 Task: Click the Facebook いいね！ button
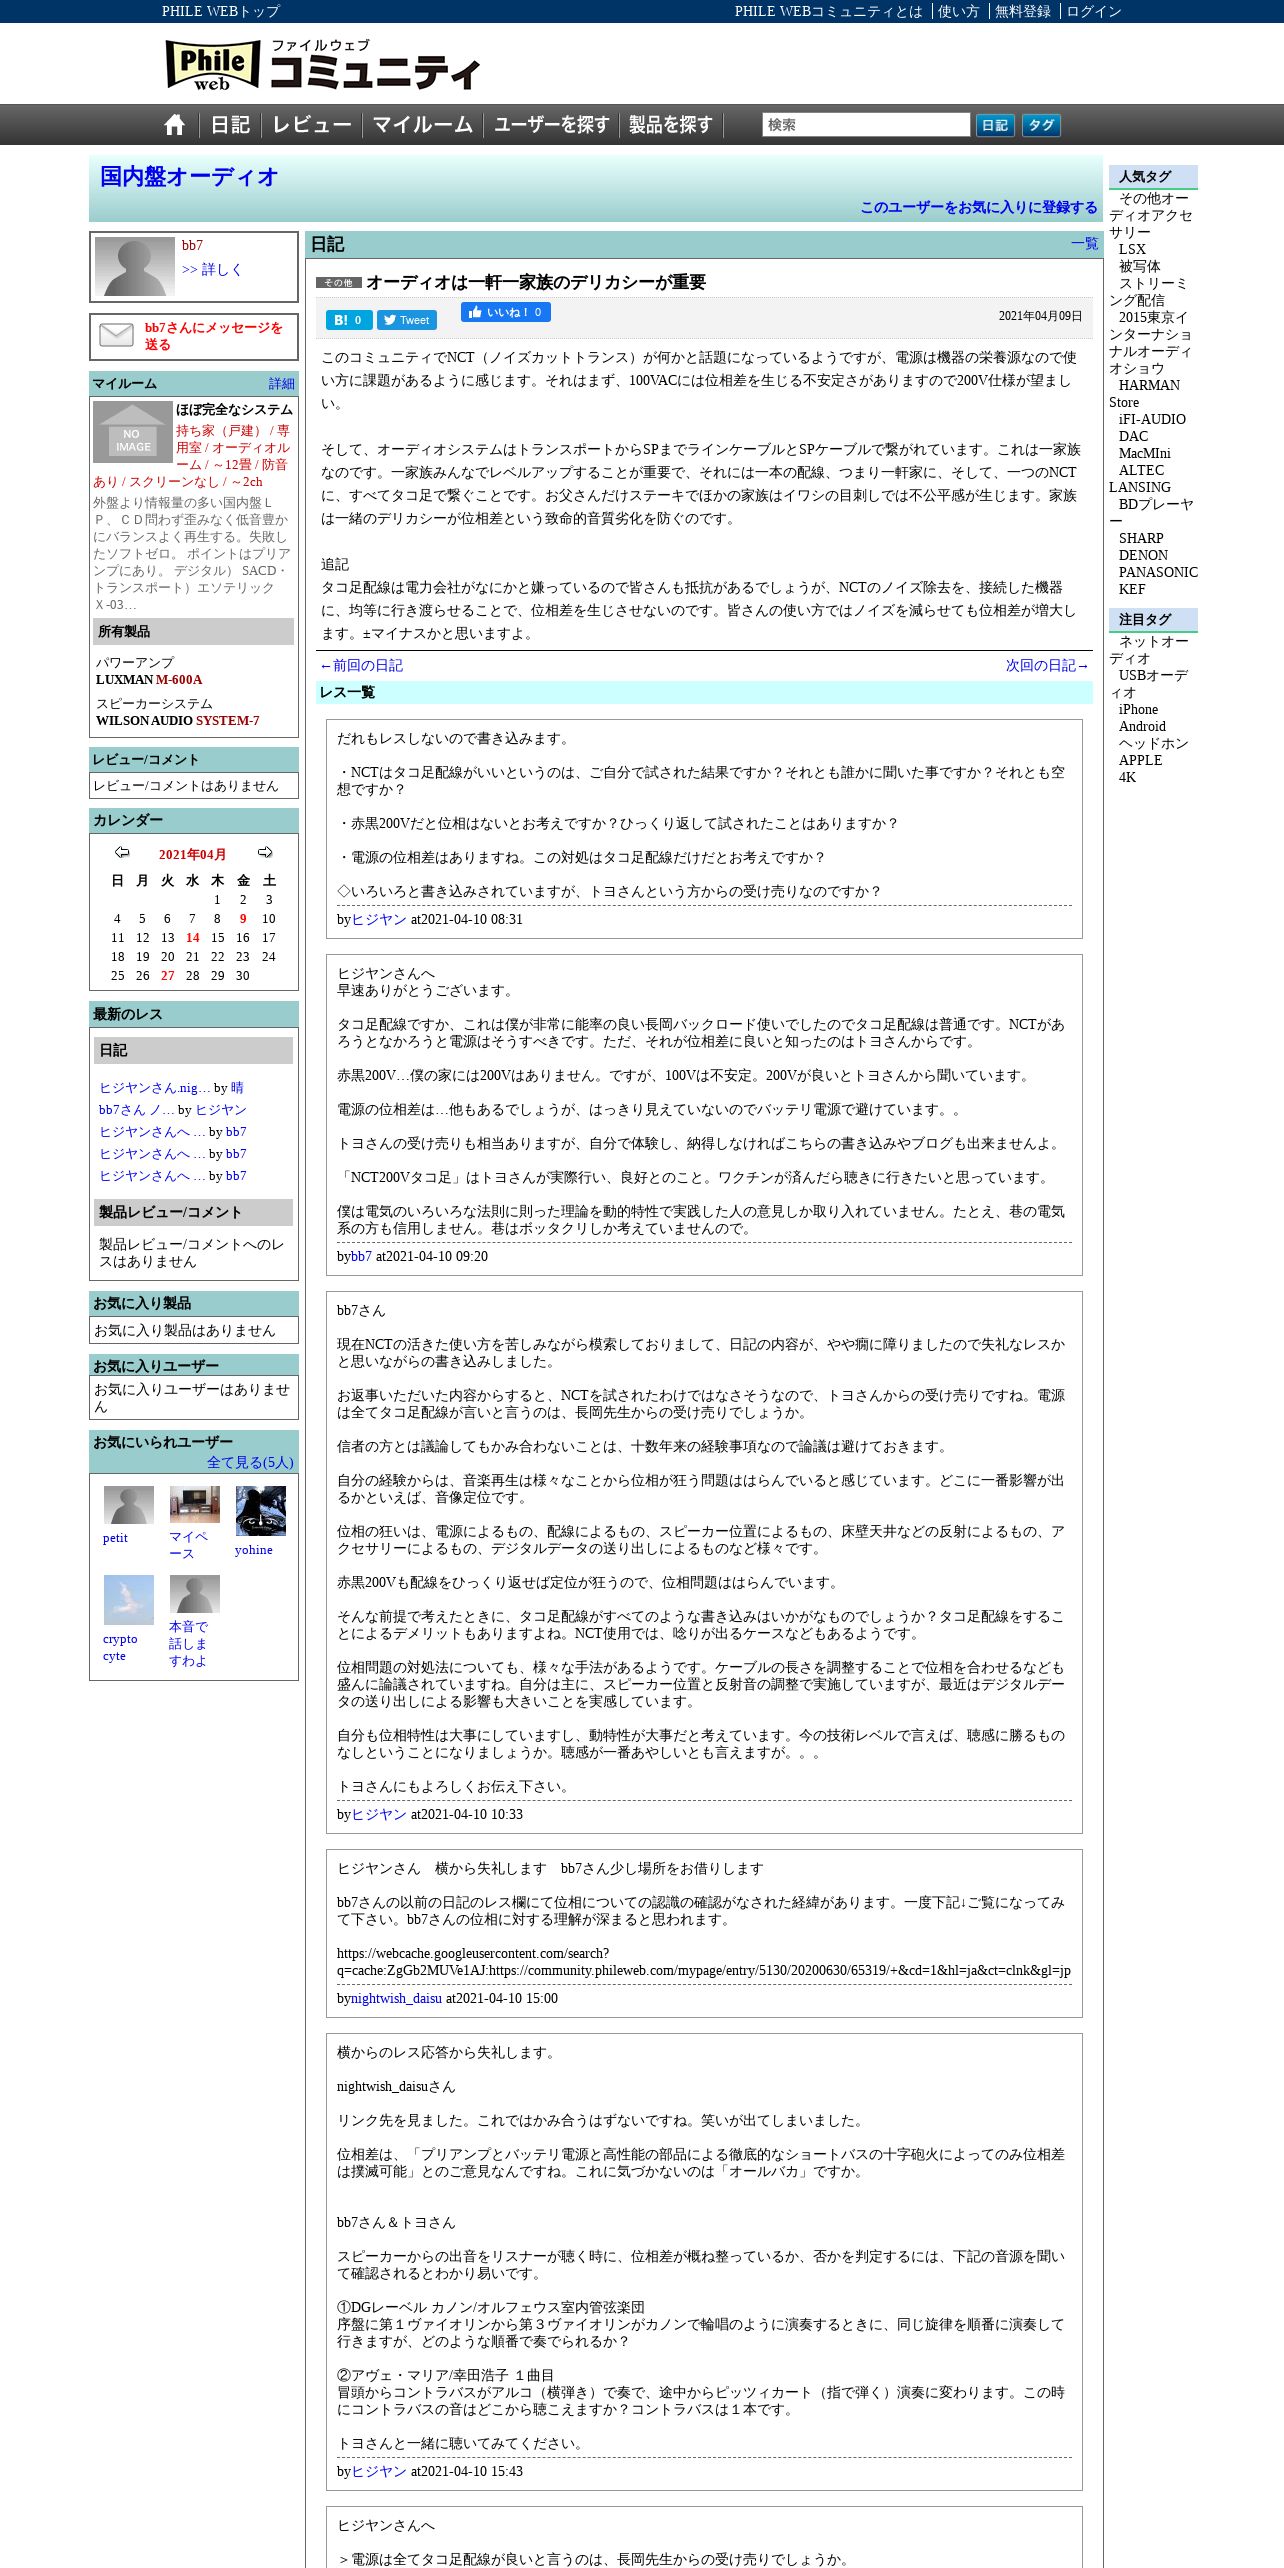click(506, 312)
